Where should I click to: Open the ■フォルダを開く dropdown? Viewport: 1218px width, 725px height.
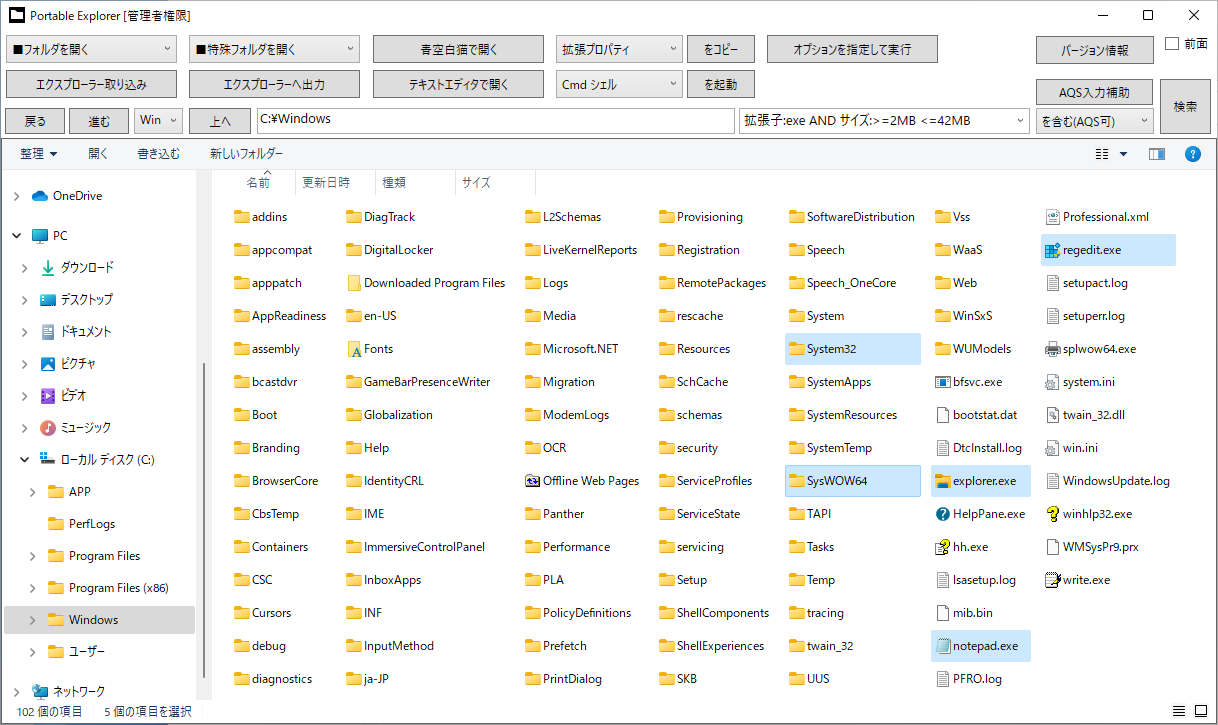click(91, 48)
